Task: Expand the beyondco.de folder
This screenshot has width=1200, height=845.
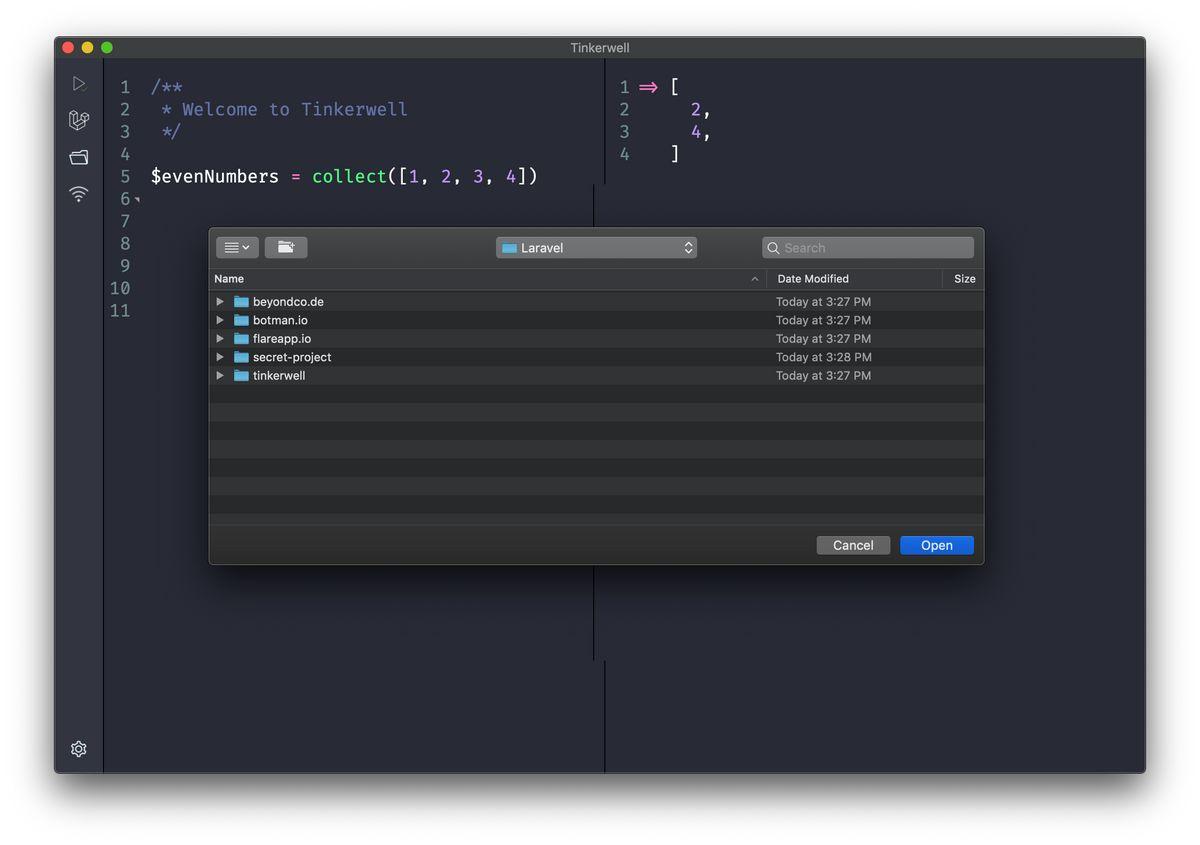Action: click(220, 301)
